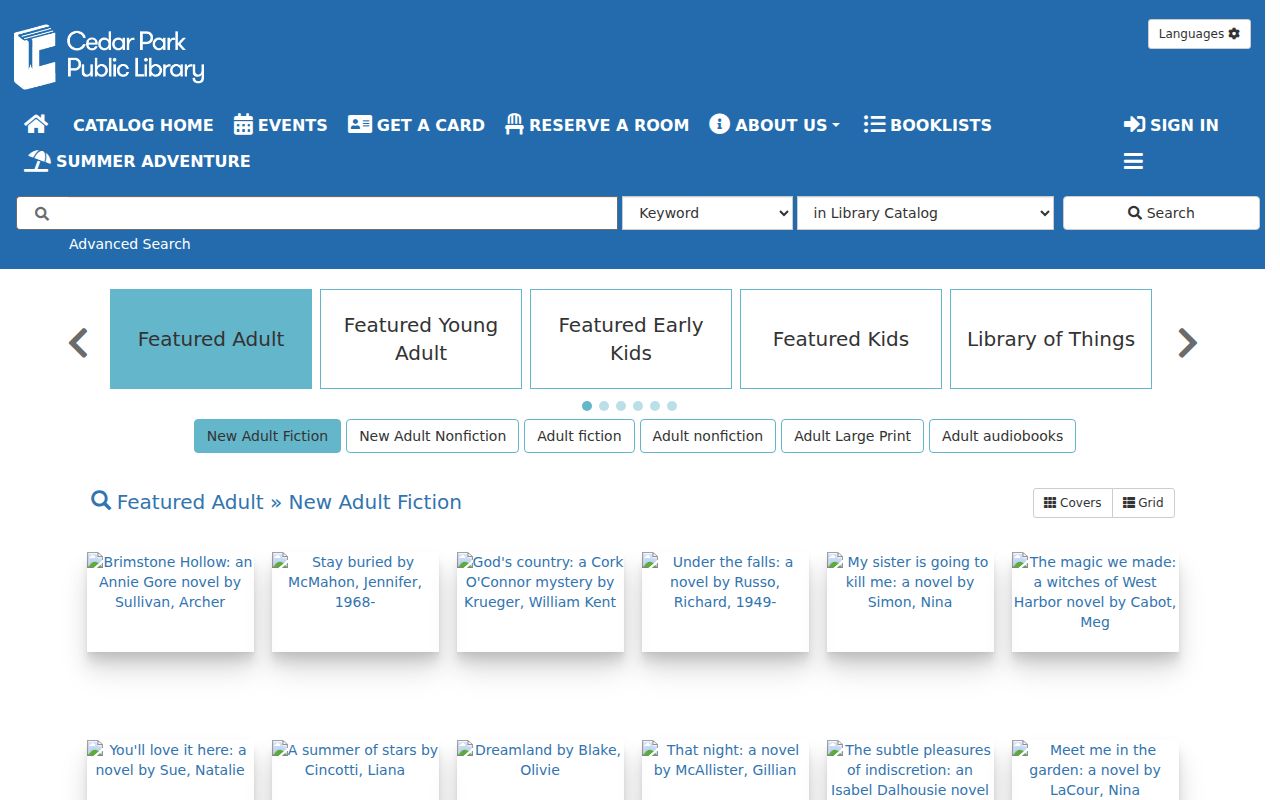1280x800 pixels.
Task: Go to library home via house icon
Action: tap(36, 125)
